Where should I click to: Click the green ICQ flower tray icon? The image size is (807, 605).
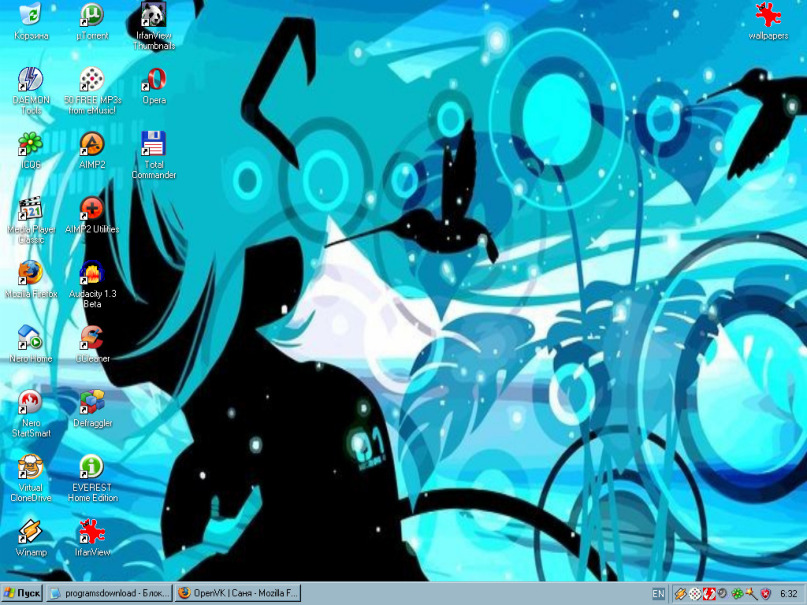point(737,594)
